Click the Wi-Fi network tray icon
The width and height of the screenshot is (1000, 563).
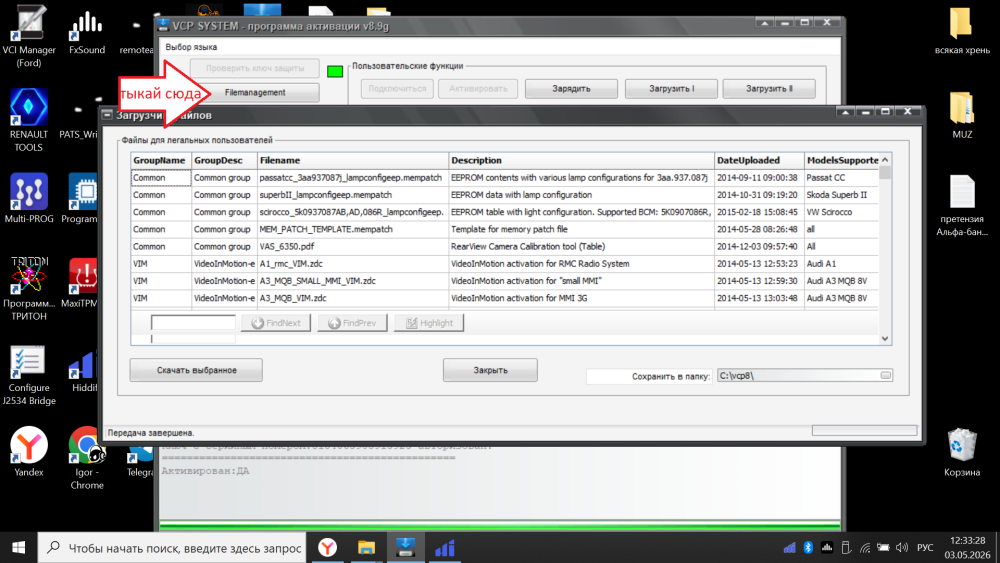point(865,548)
